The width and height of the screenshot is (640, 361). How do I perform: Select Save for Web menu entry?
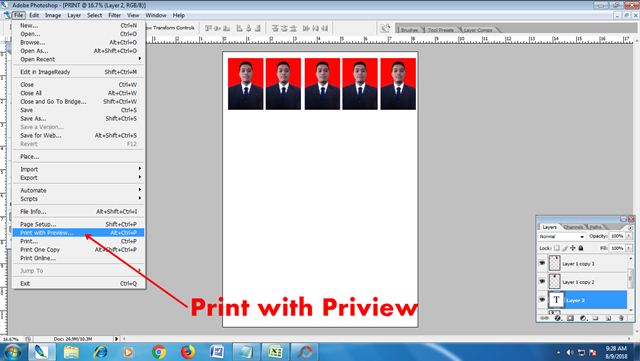click(x=78, y=135)
